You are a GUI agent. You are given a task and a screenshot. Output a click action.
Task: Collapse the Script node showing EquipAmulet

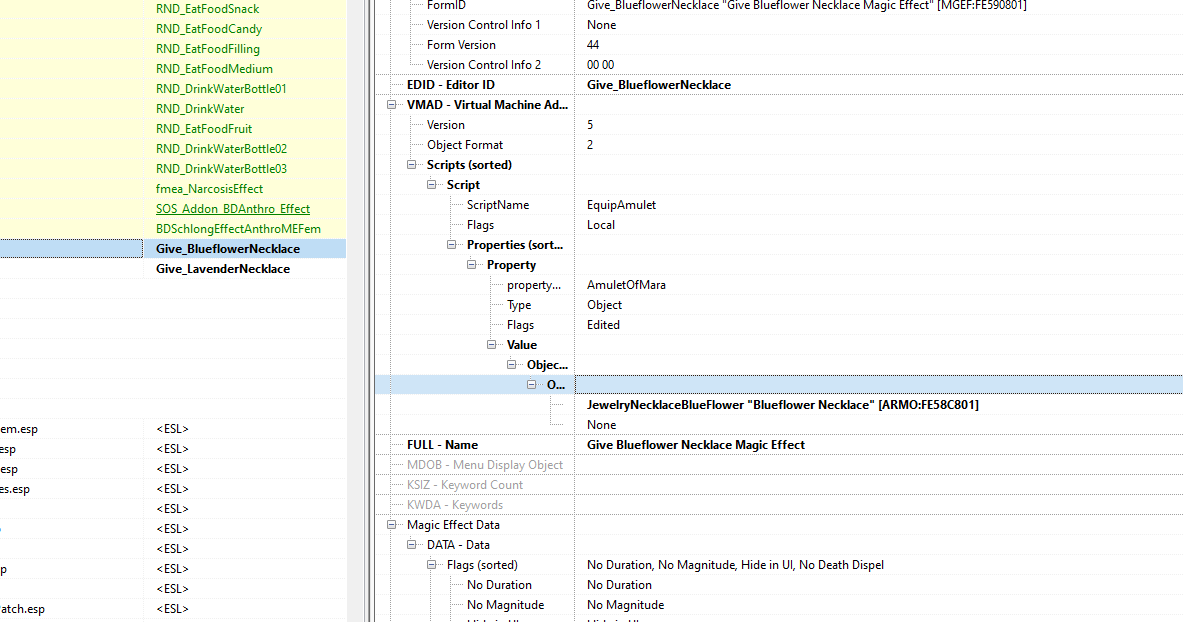[x=431, y=184]
